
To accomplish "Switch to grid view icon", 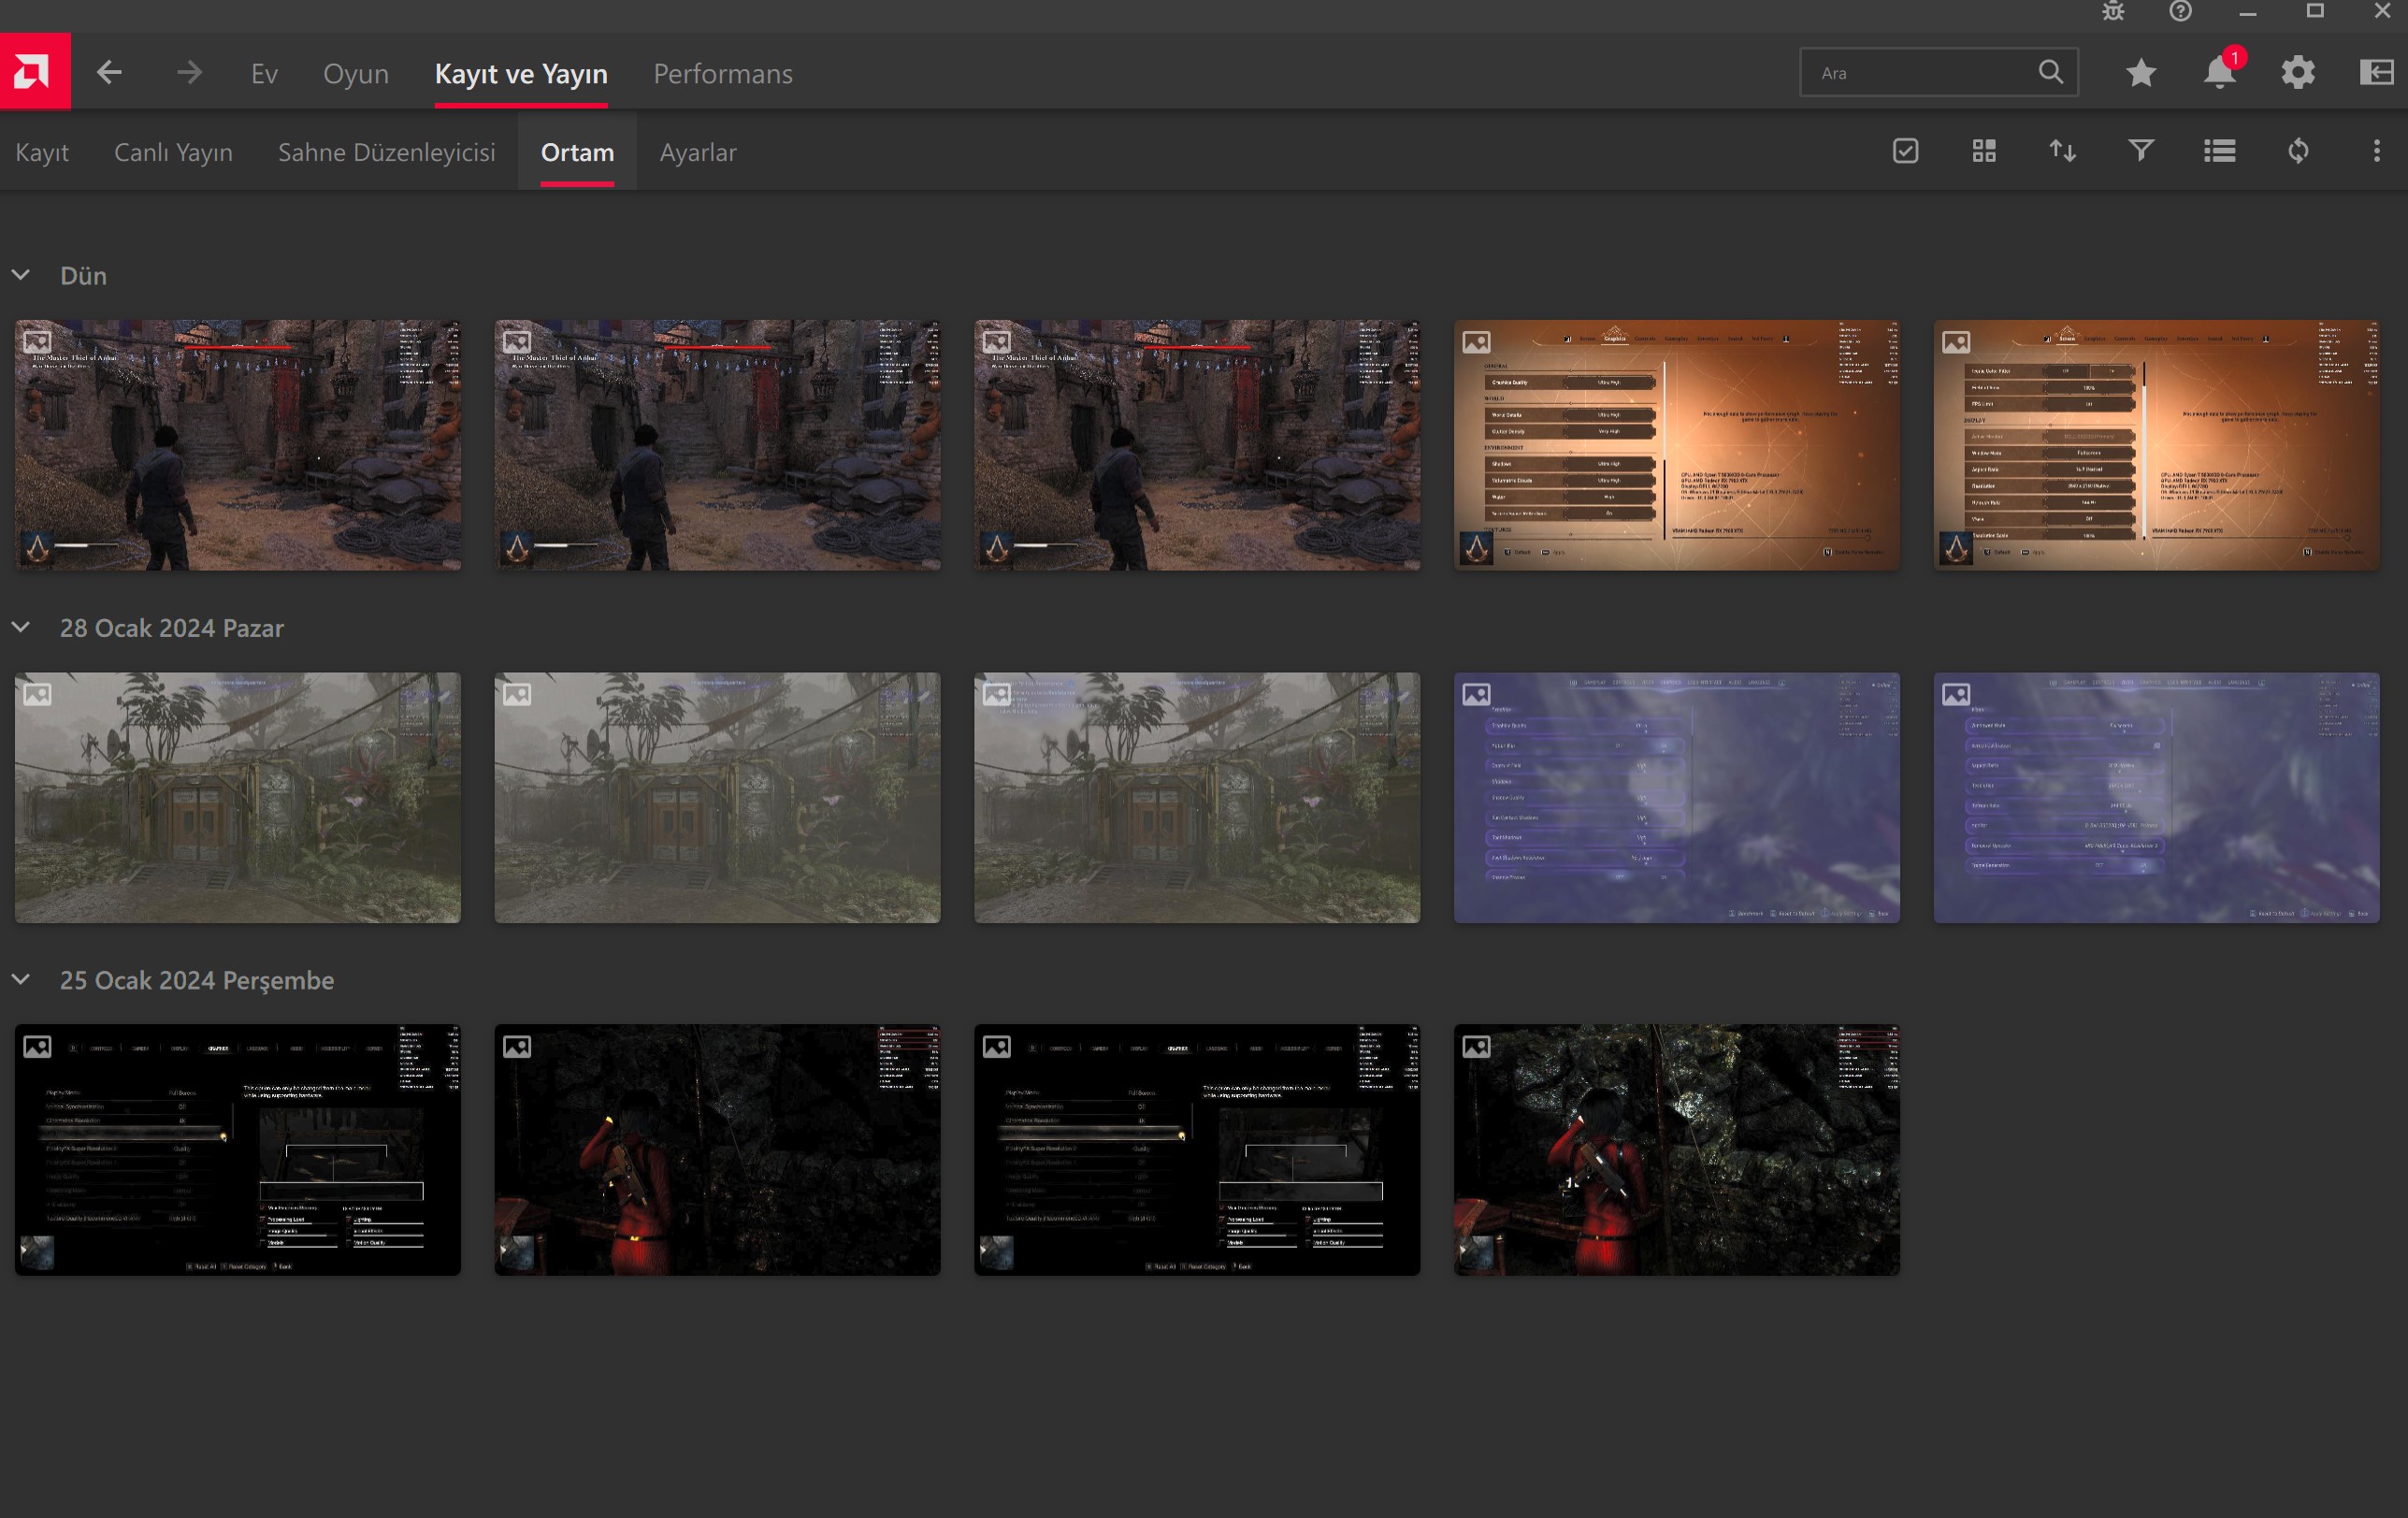I will (1984, 151).
